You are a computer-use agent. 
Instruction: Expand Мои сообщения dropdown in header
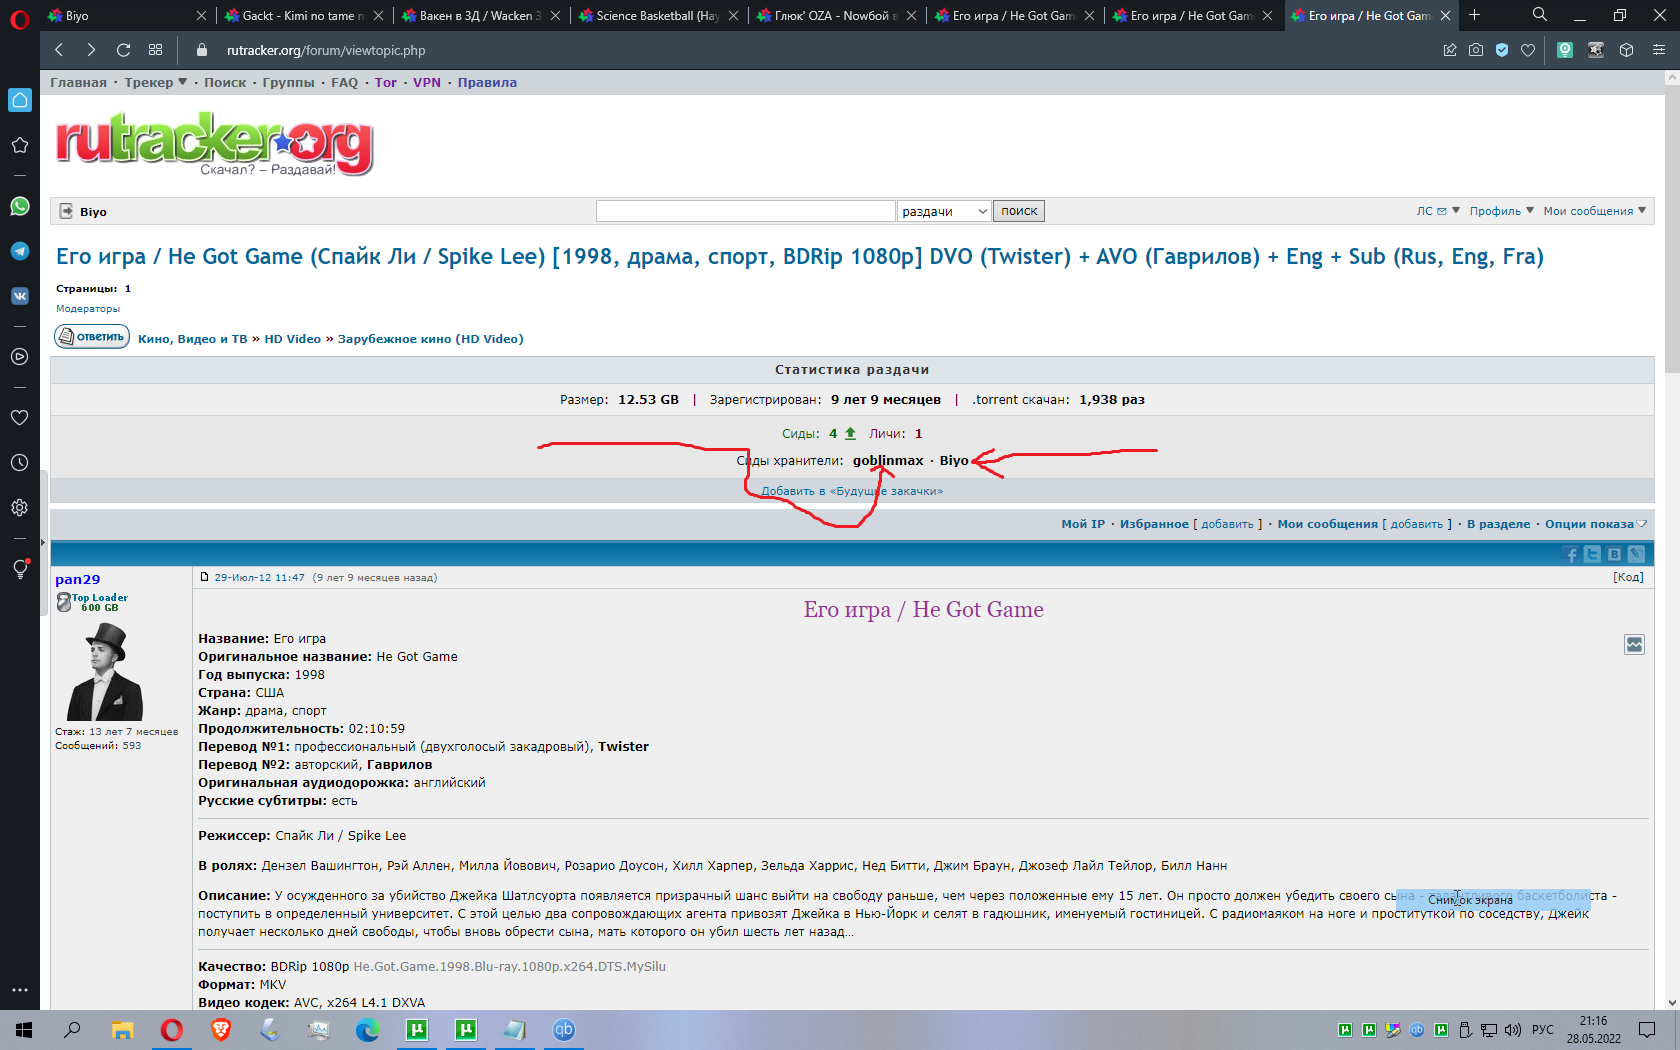click(1595, 211)
